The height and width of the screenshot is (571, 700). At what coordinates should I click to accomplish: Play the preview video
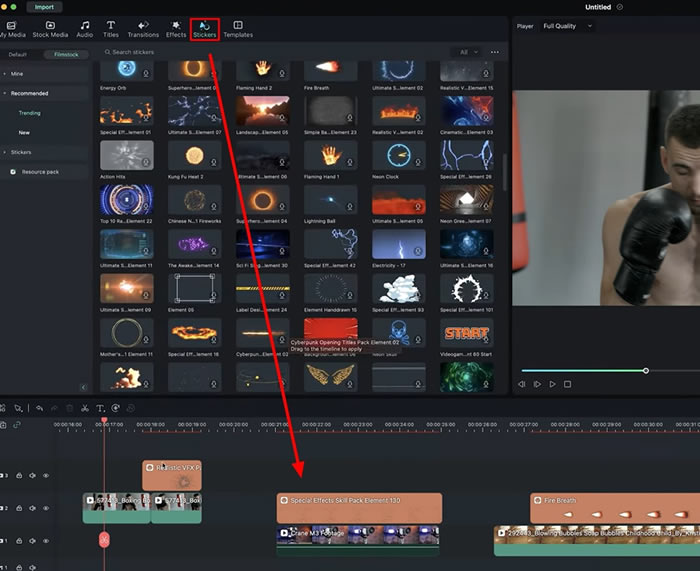pyautogui.click(x=552, y=384)
